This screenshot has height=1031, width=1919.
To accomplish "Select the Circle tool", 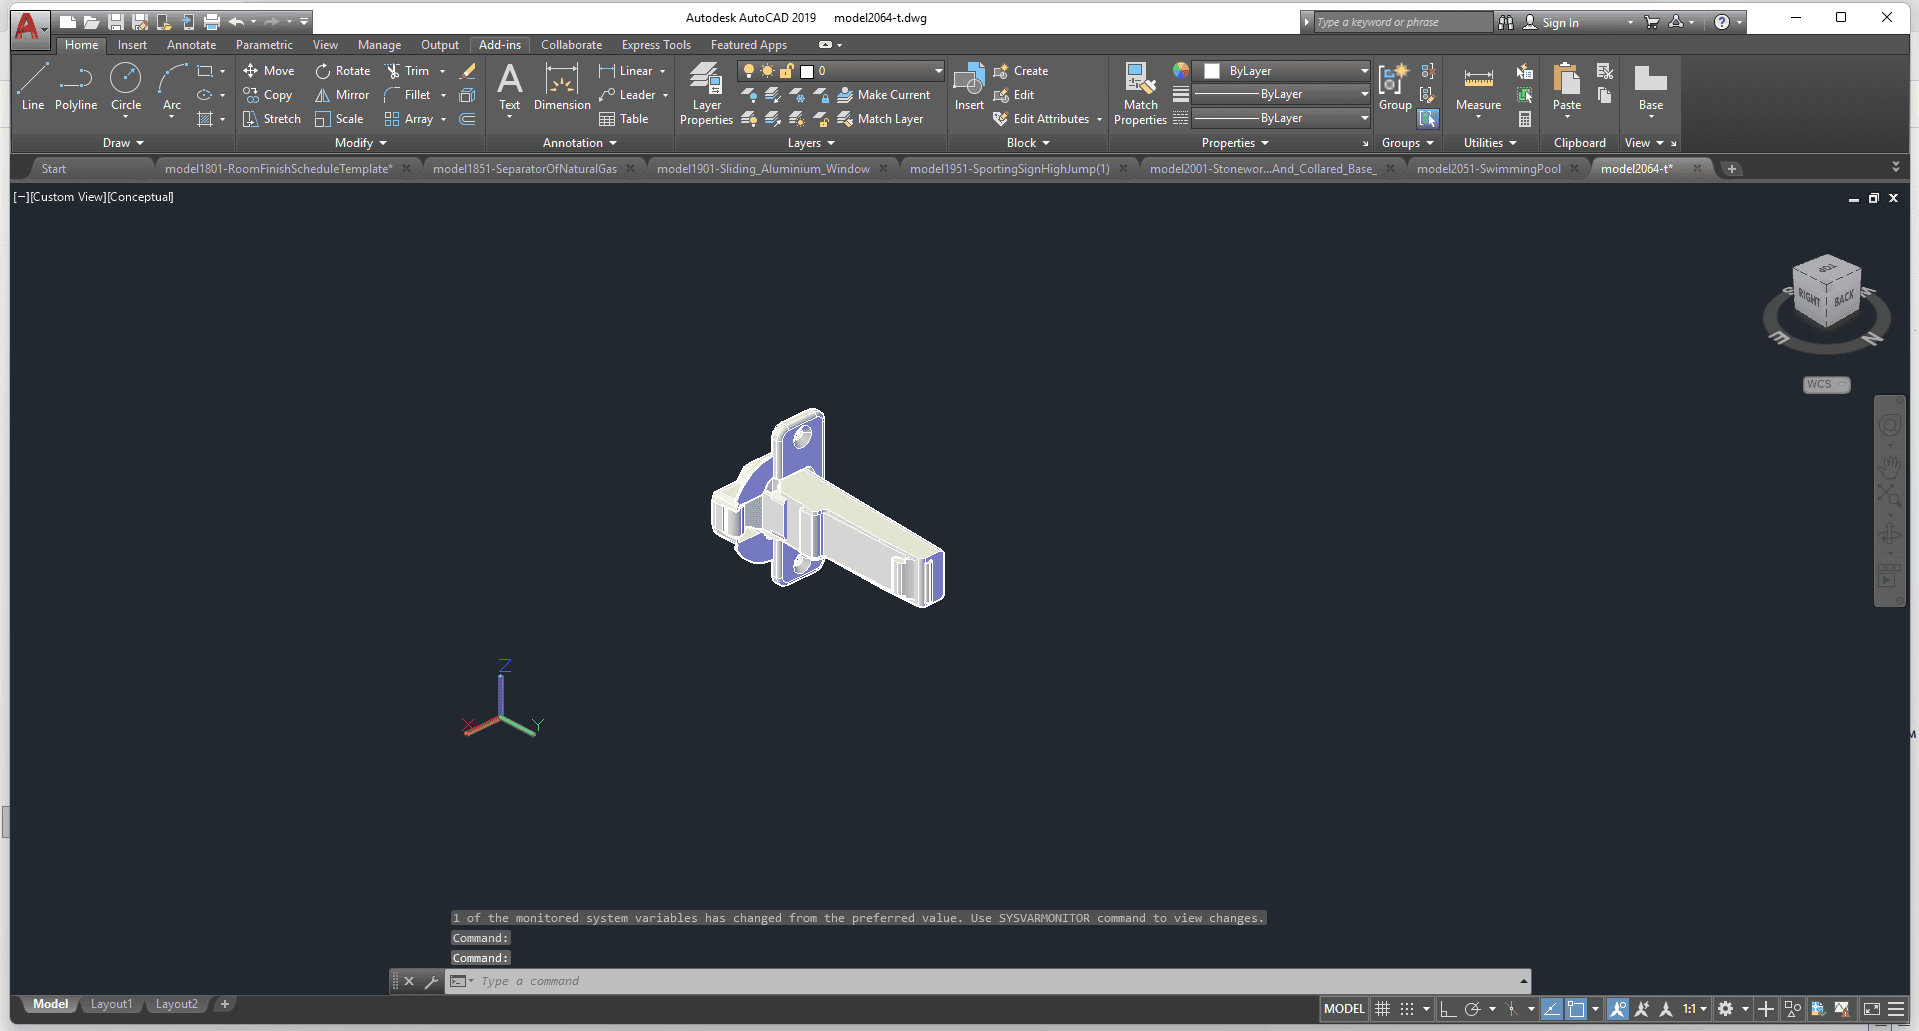I will pyautogui.click(x=126, y=86).
